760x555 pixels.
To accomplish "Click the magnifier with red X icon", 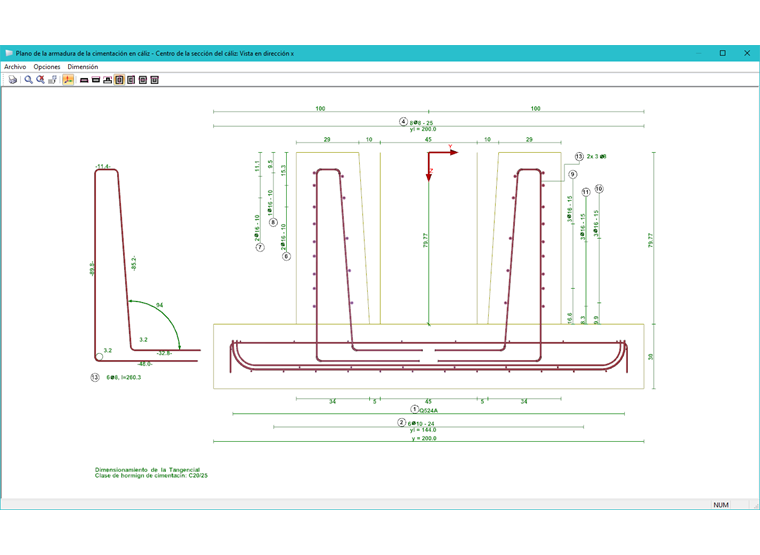I will (x=40, y=80).
